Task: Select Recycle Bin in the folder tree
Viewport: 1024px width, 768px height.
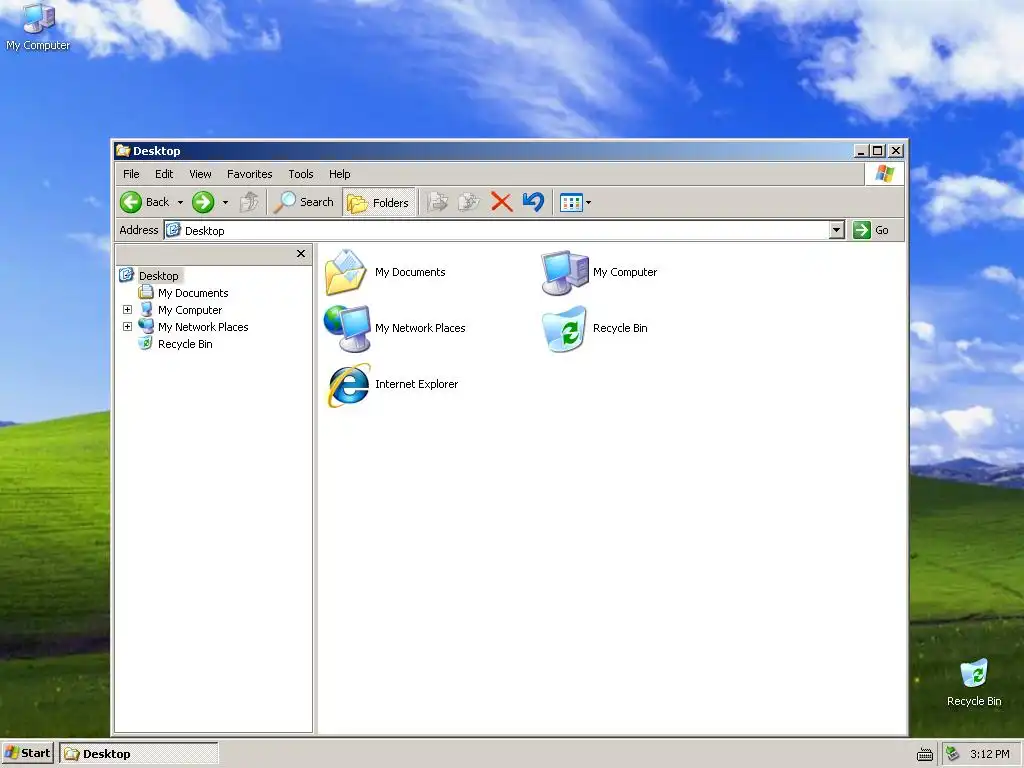Action: pos(185,344)
